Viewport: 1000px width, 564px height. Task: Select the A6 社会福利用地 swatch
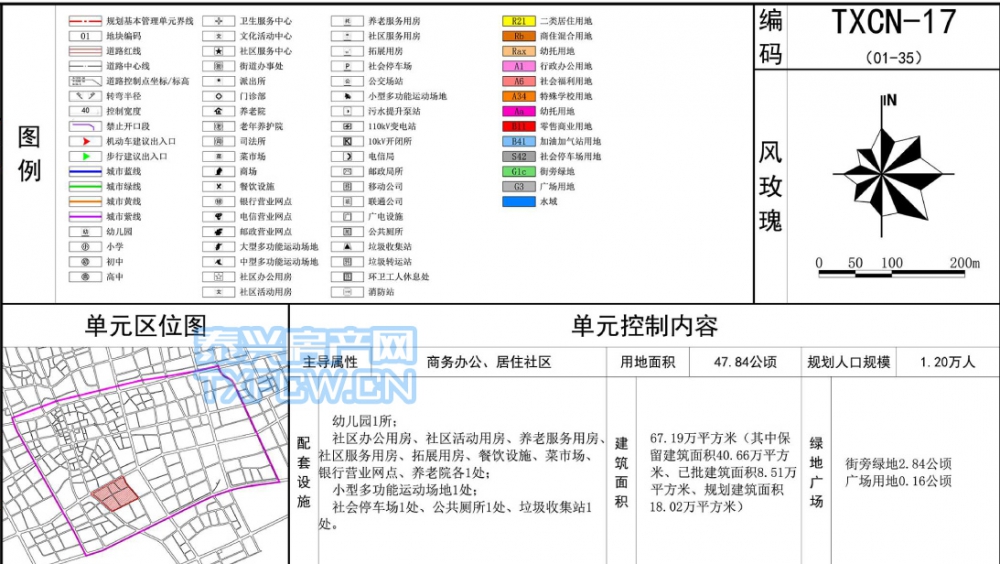click(x=519, y=81)
